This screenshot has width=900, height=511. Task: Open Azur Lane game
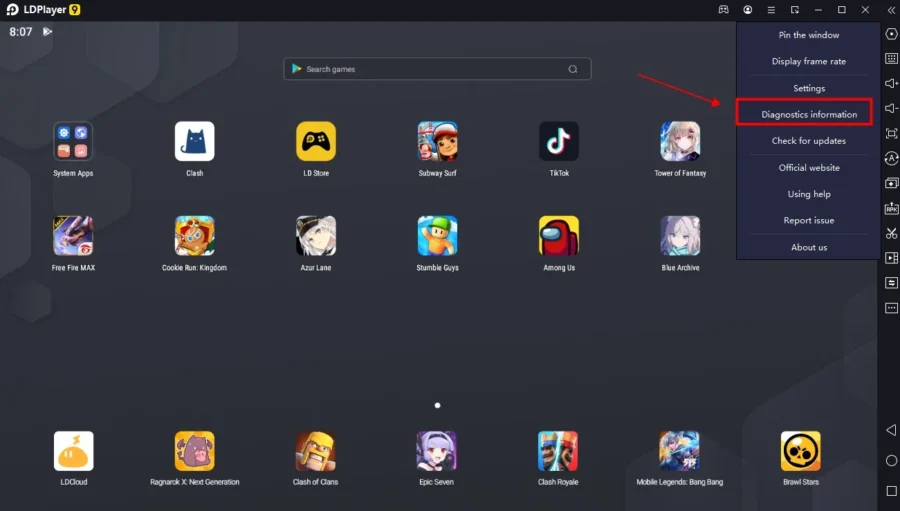316,235
